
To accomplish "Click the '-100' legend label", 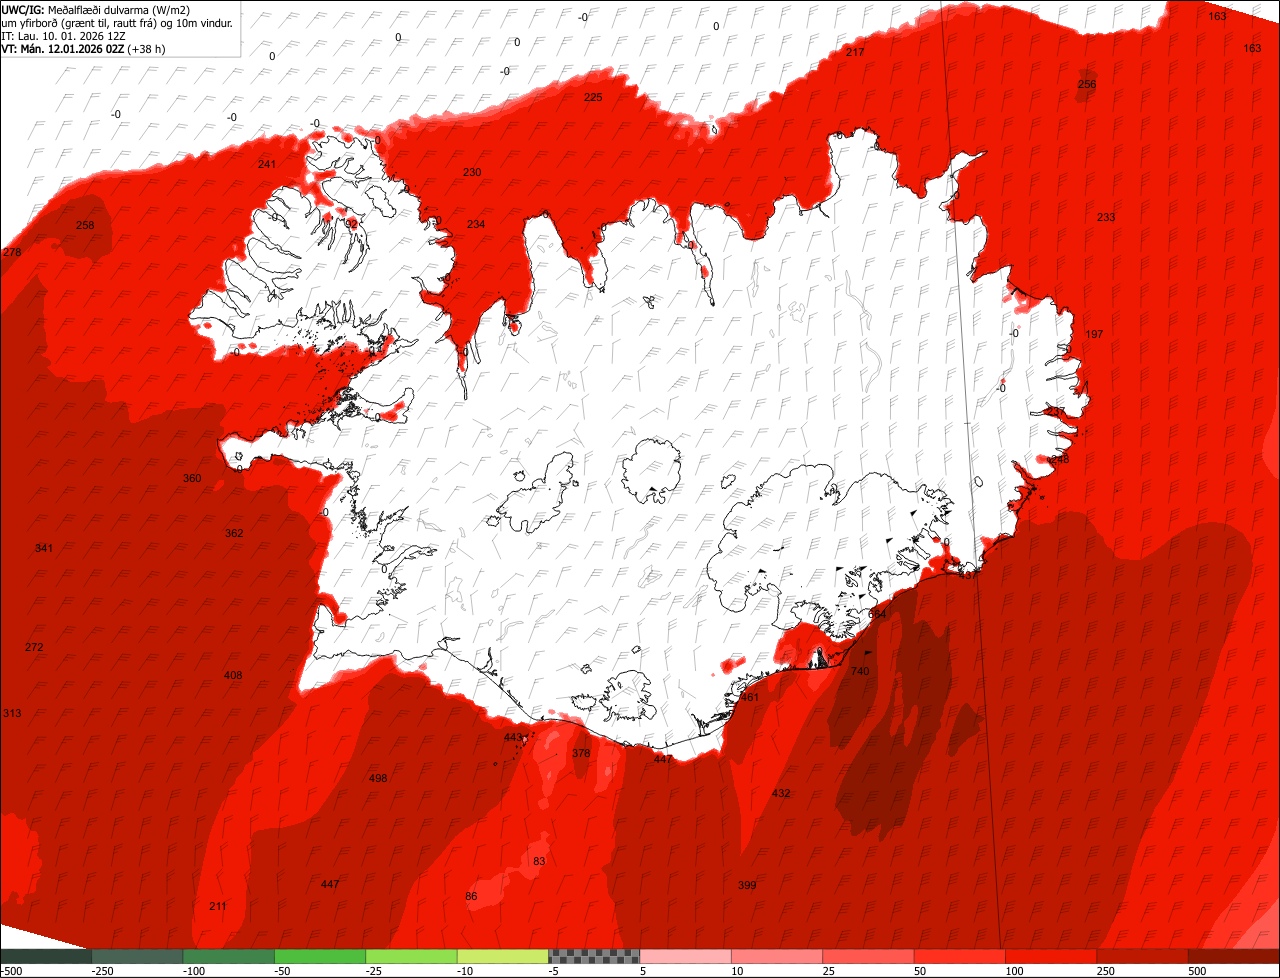I will [x=194, y=970].
